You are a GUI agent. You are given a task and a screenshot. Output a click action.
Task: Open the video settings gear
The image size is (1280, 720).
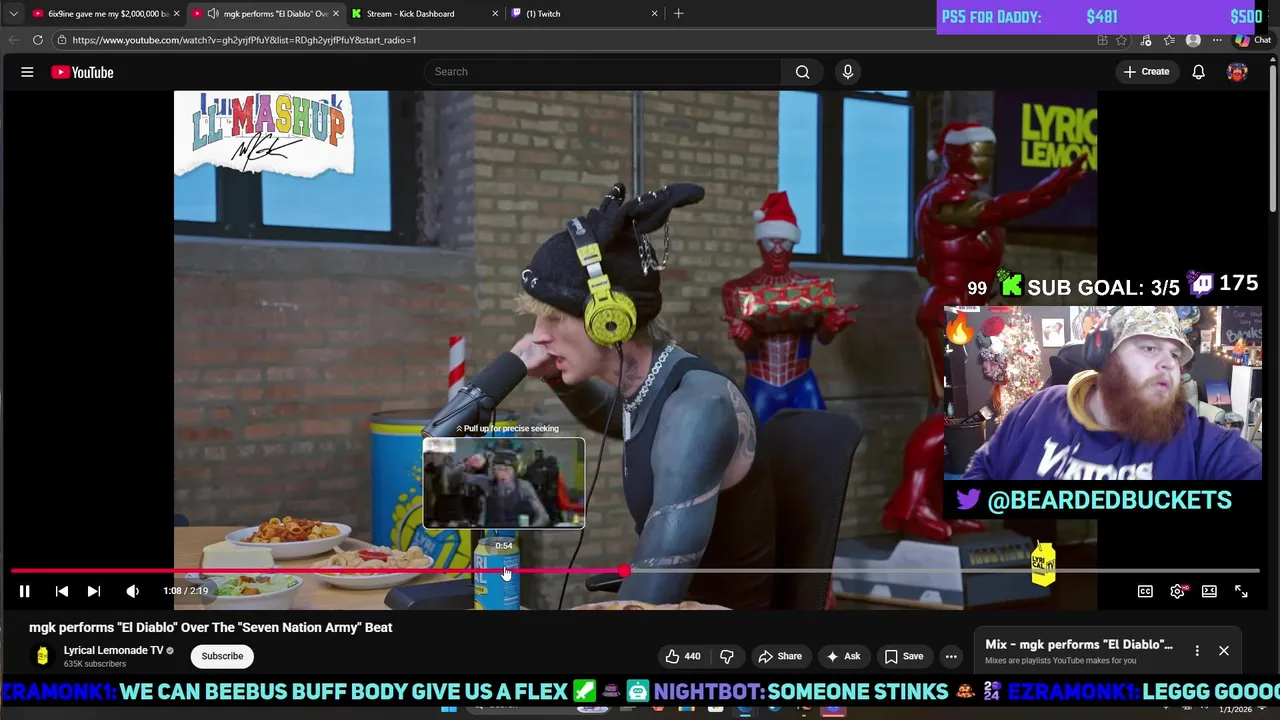[x=1177, y=592]
